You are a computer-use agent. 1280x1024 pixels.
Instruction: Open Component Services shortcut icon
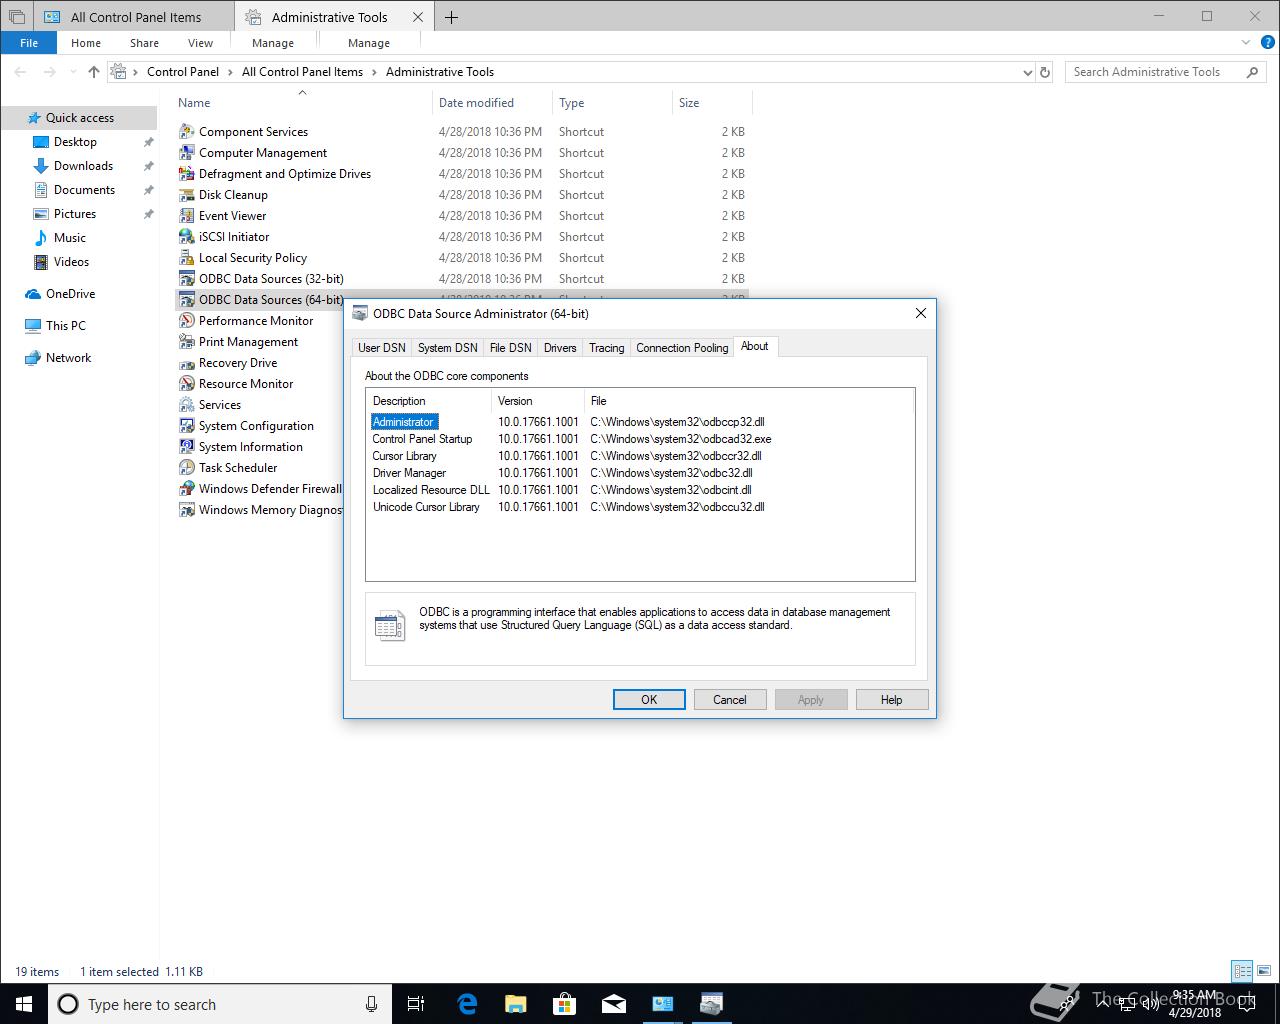tap(186, 131)
